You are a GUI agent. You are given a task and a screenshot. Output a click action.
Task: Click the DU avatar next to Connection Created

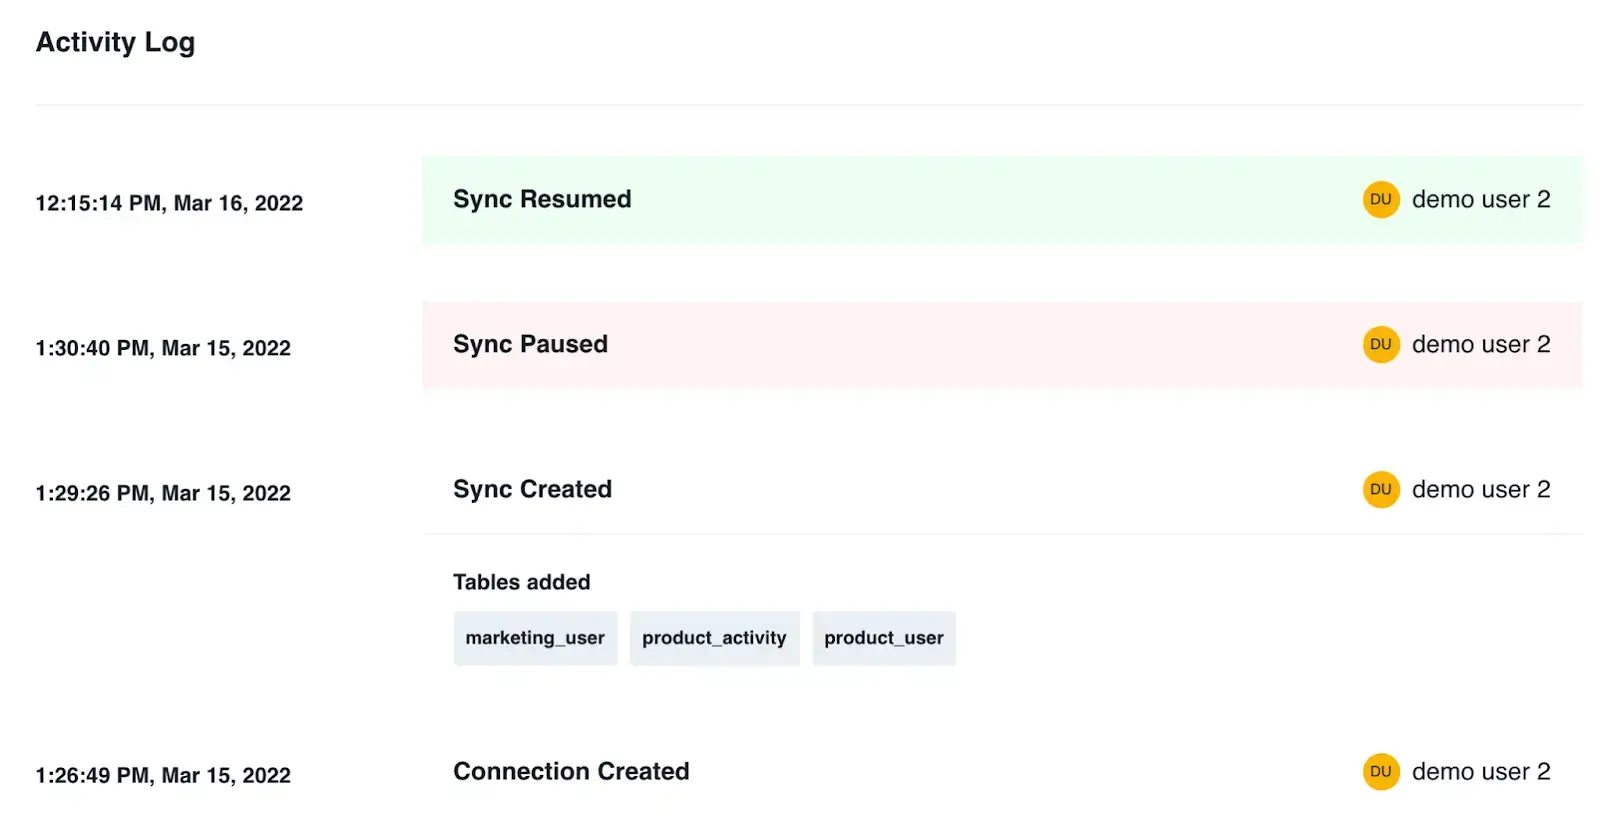[x=1380, y=771]
